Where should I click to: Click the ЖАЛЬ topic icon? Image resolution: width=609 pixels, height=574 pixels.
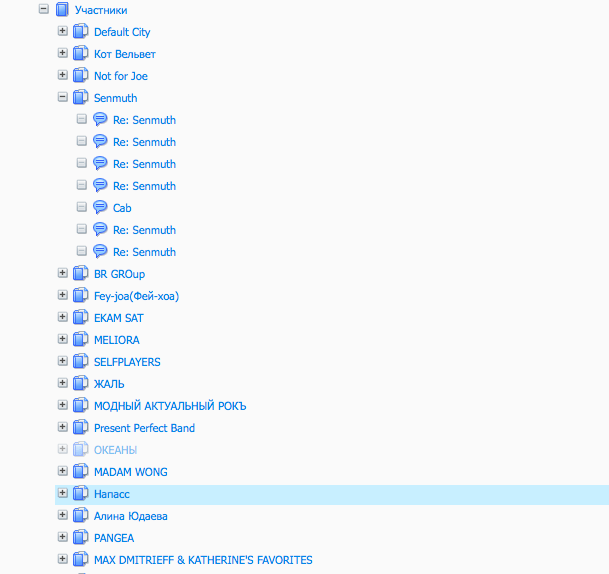[80, 384]
